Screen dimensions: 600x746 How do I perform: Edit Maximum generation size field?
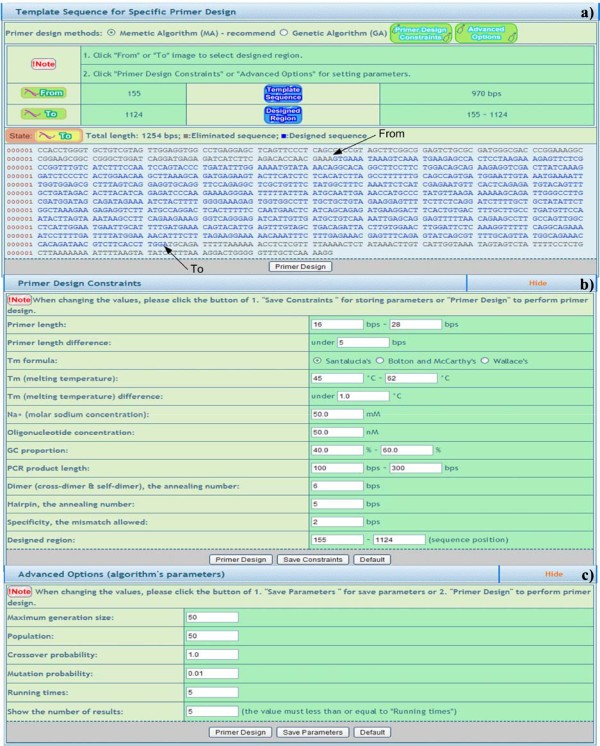pyautogui.click(x=212, y=618)
